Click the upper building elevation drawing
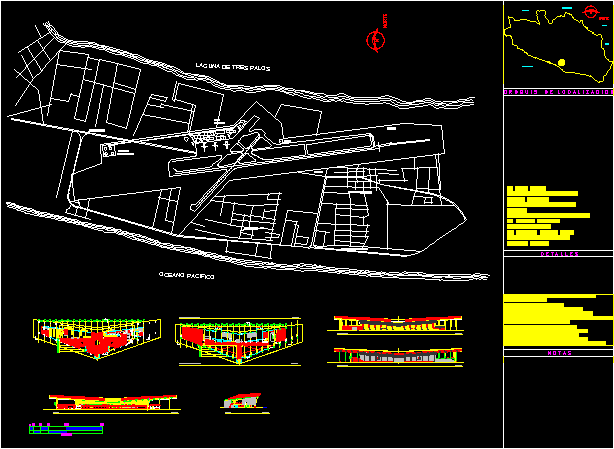This screenshot has width=614, height=449. click(x=397, y=323)
